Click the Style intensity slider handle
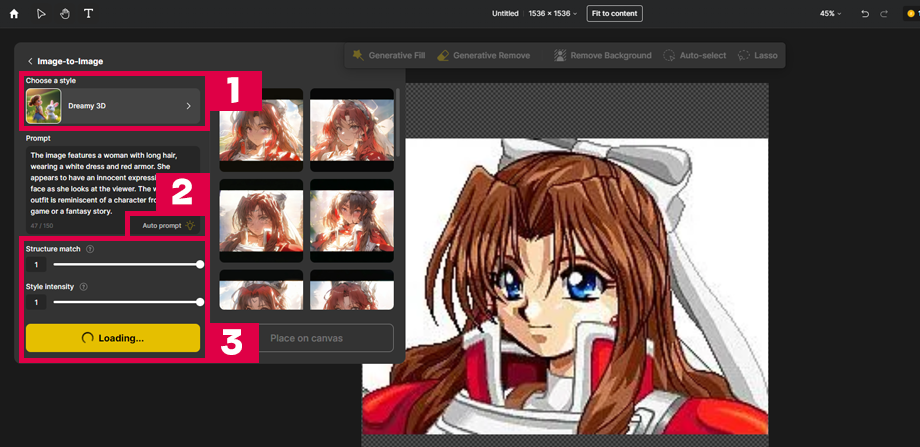 click(200, 302)
